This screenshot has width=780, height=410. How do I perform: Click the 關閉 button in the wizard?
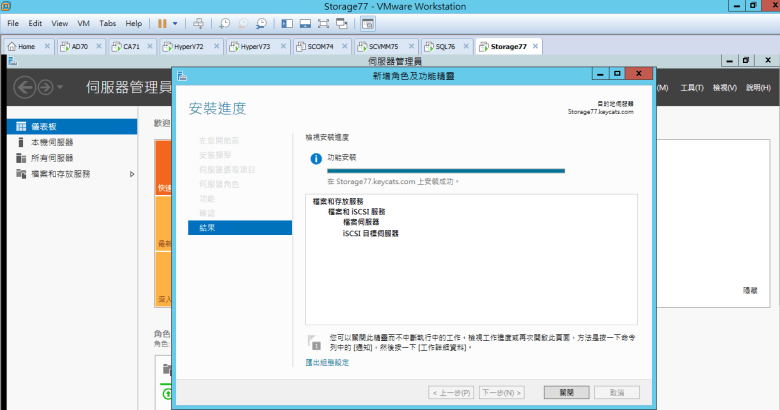[x=566, y=392]
